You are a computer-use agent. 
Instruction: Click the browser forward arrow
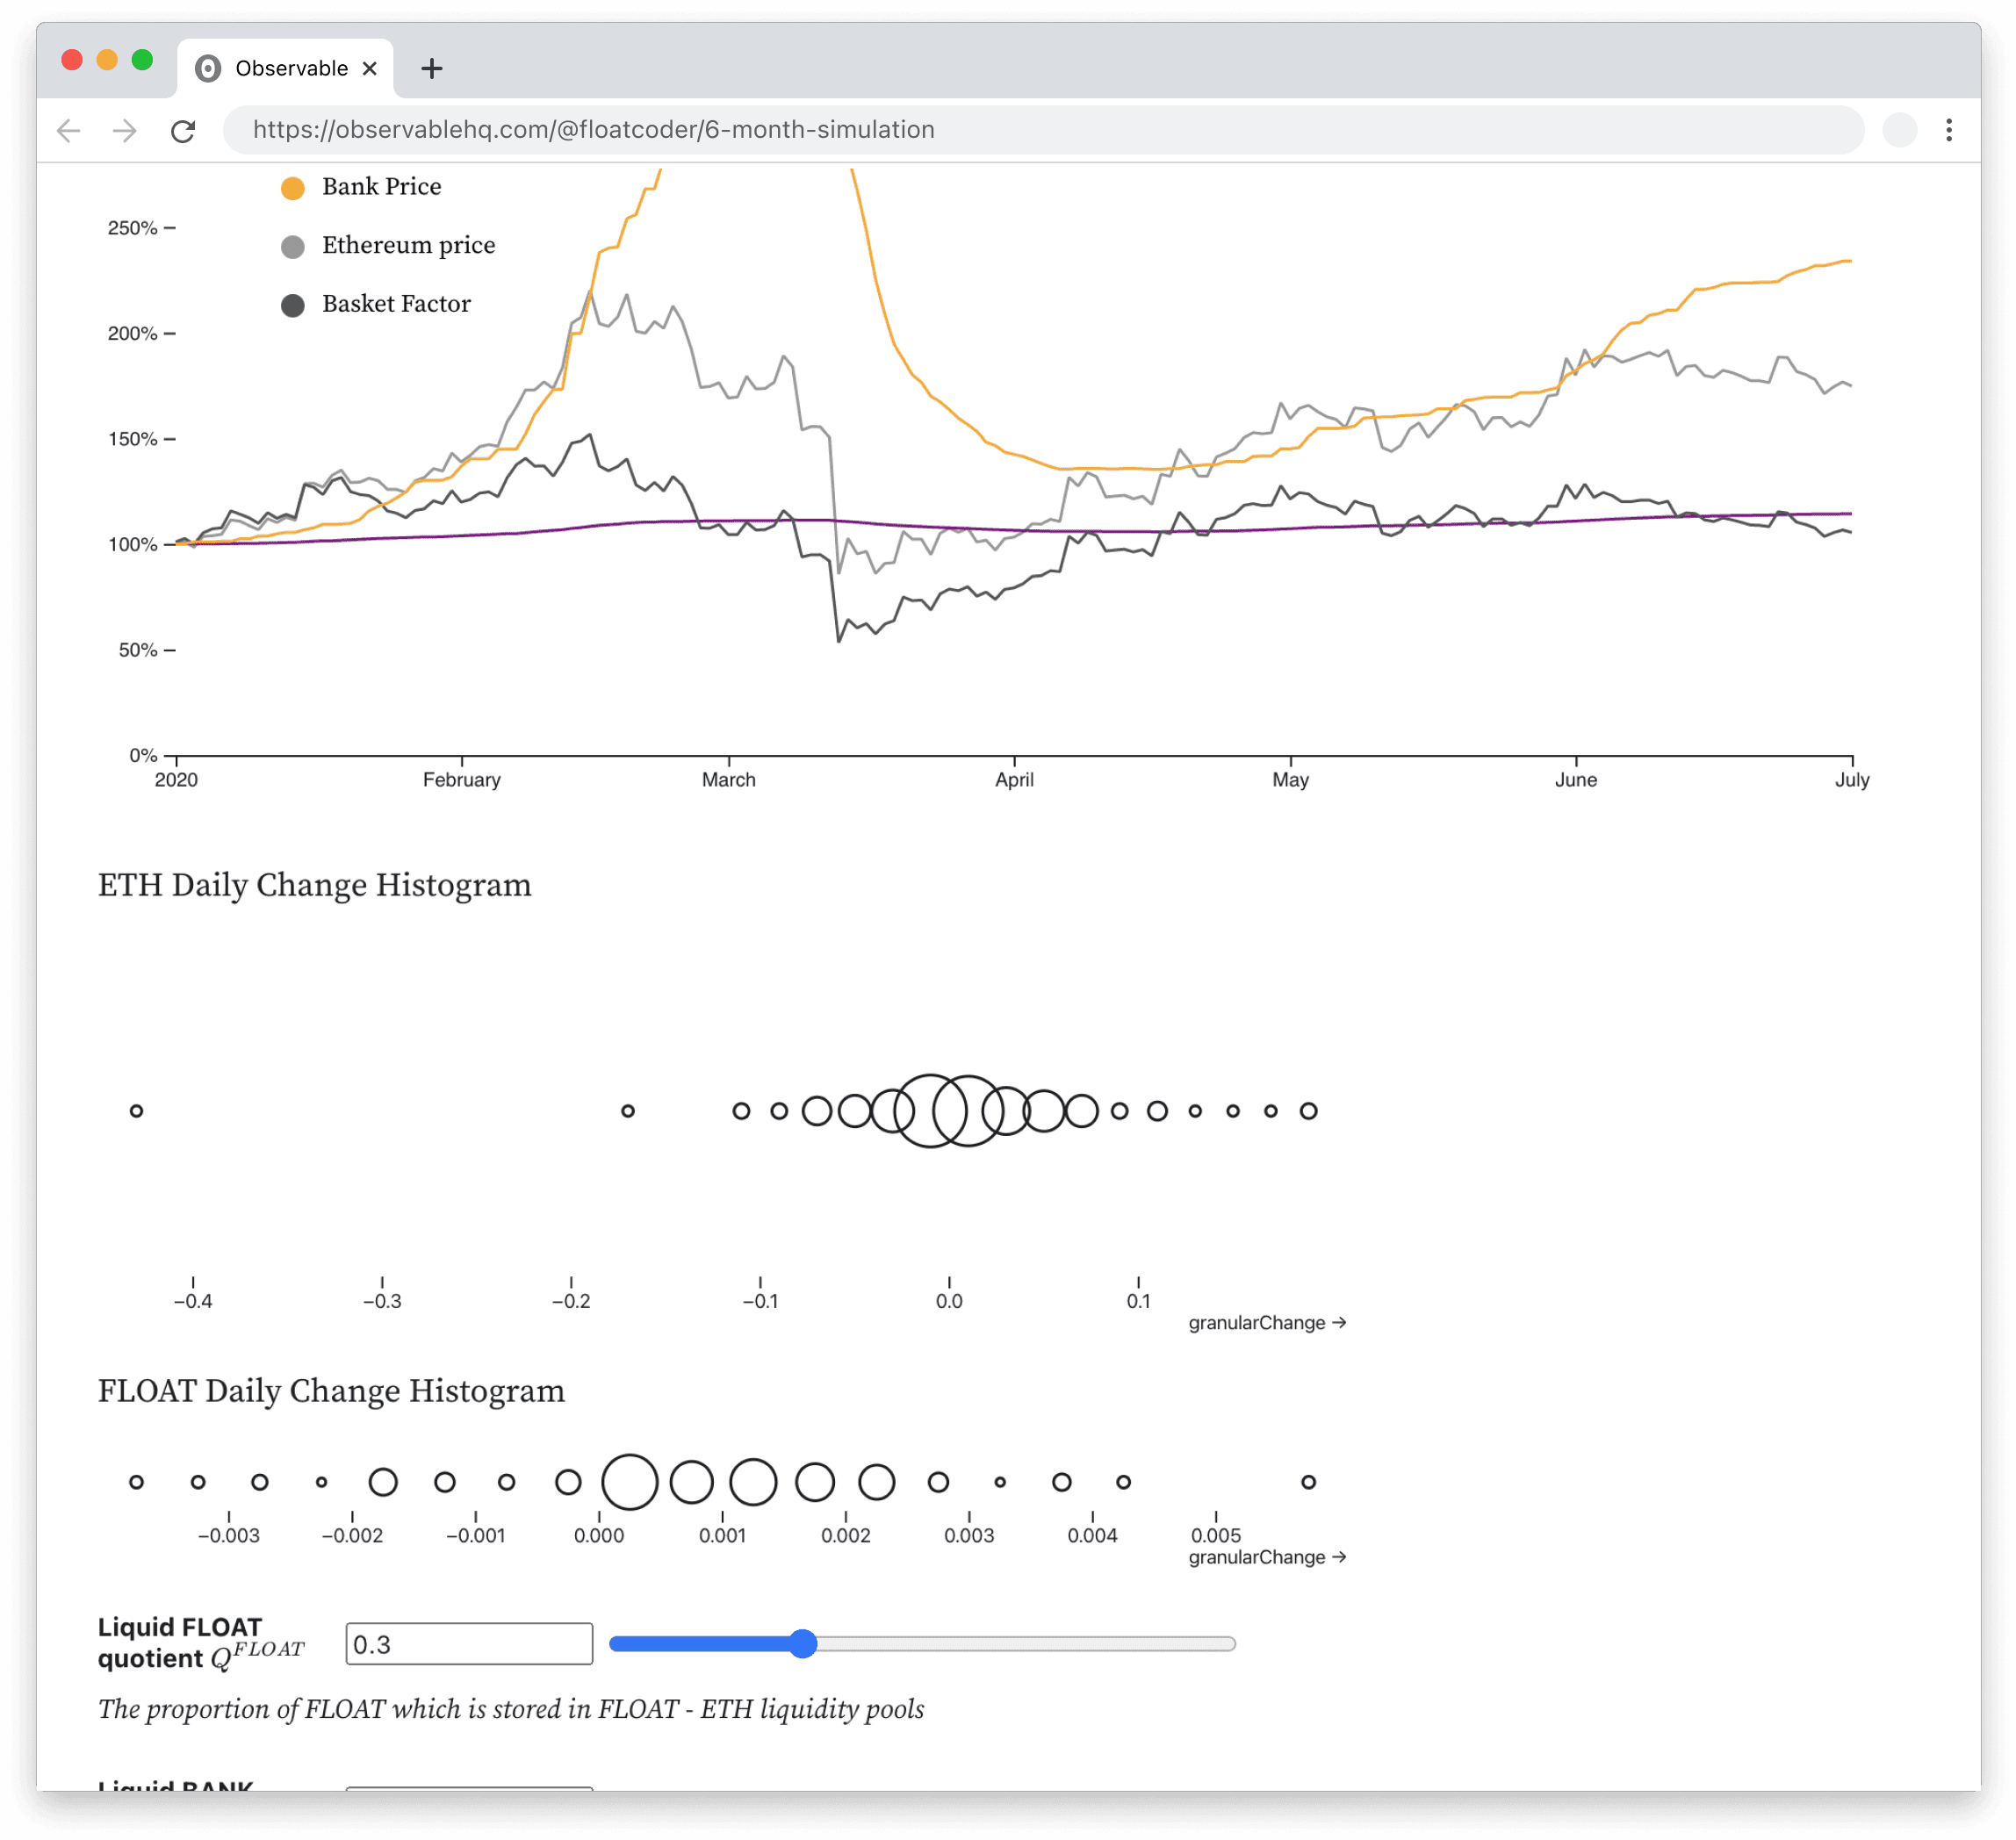click(x=125, y=130)
